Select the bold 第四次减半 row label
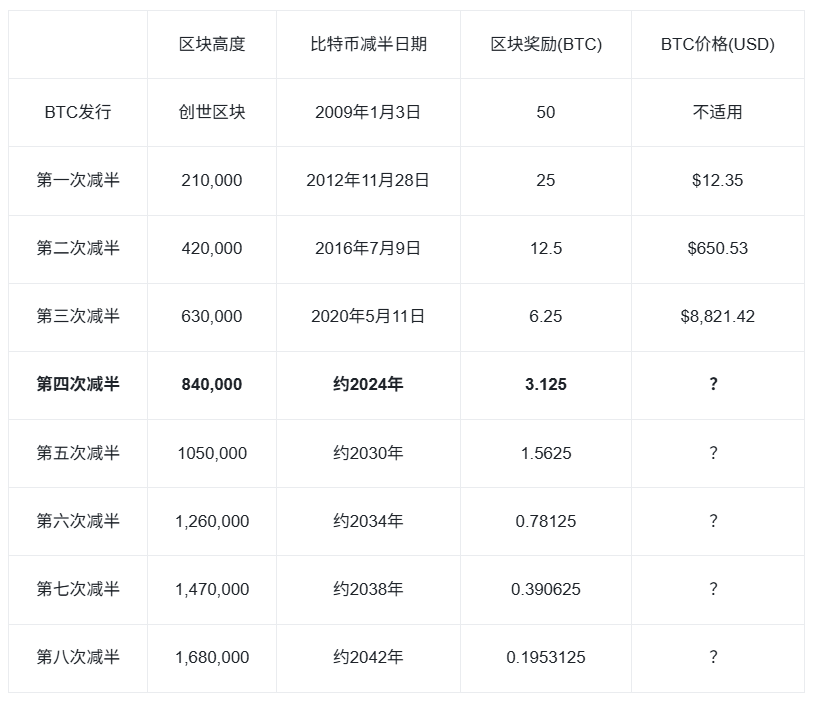816x705 pixels. click(78, 384)
